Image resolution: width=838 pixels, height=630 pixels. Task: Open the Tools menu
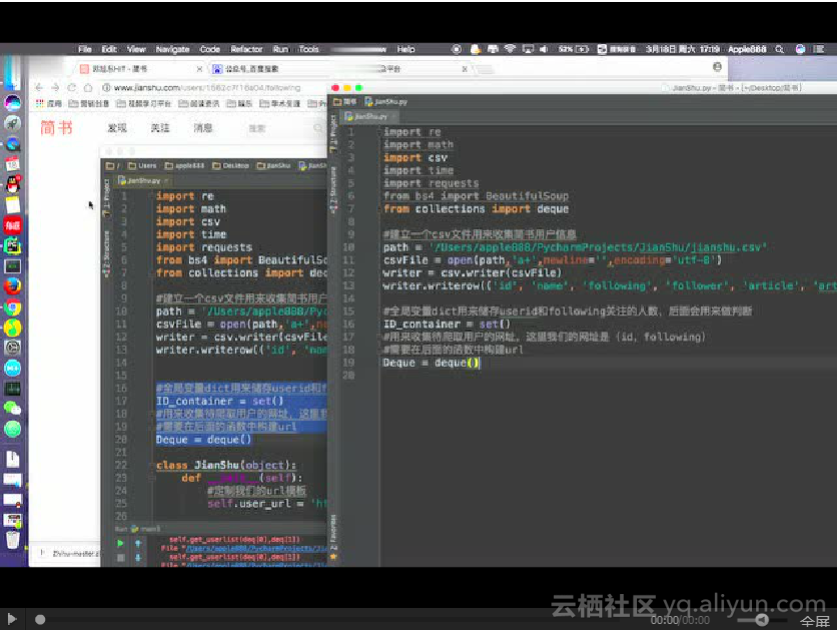coord(309,49)
